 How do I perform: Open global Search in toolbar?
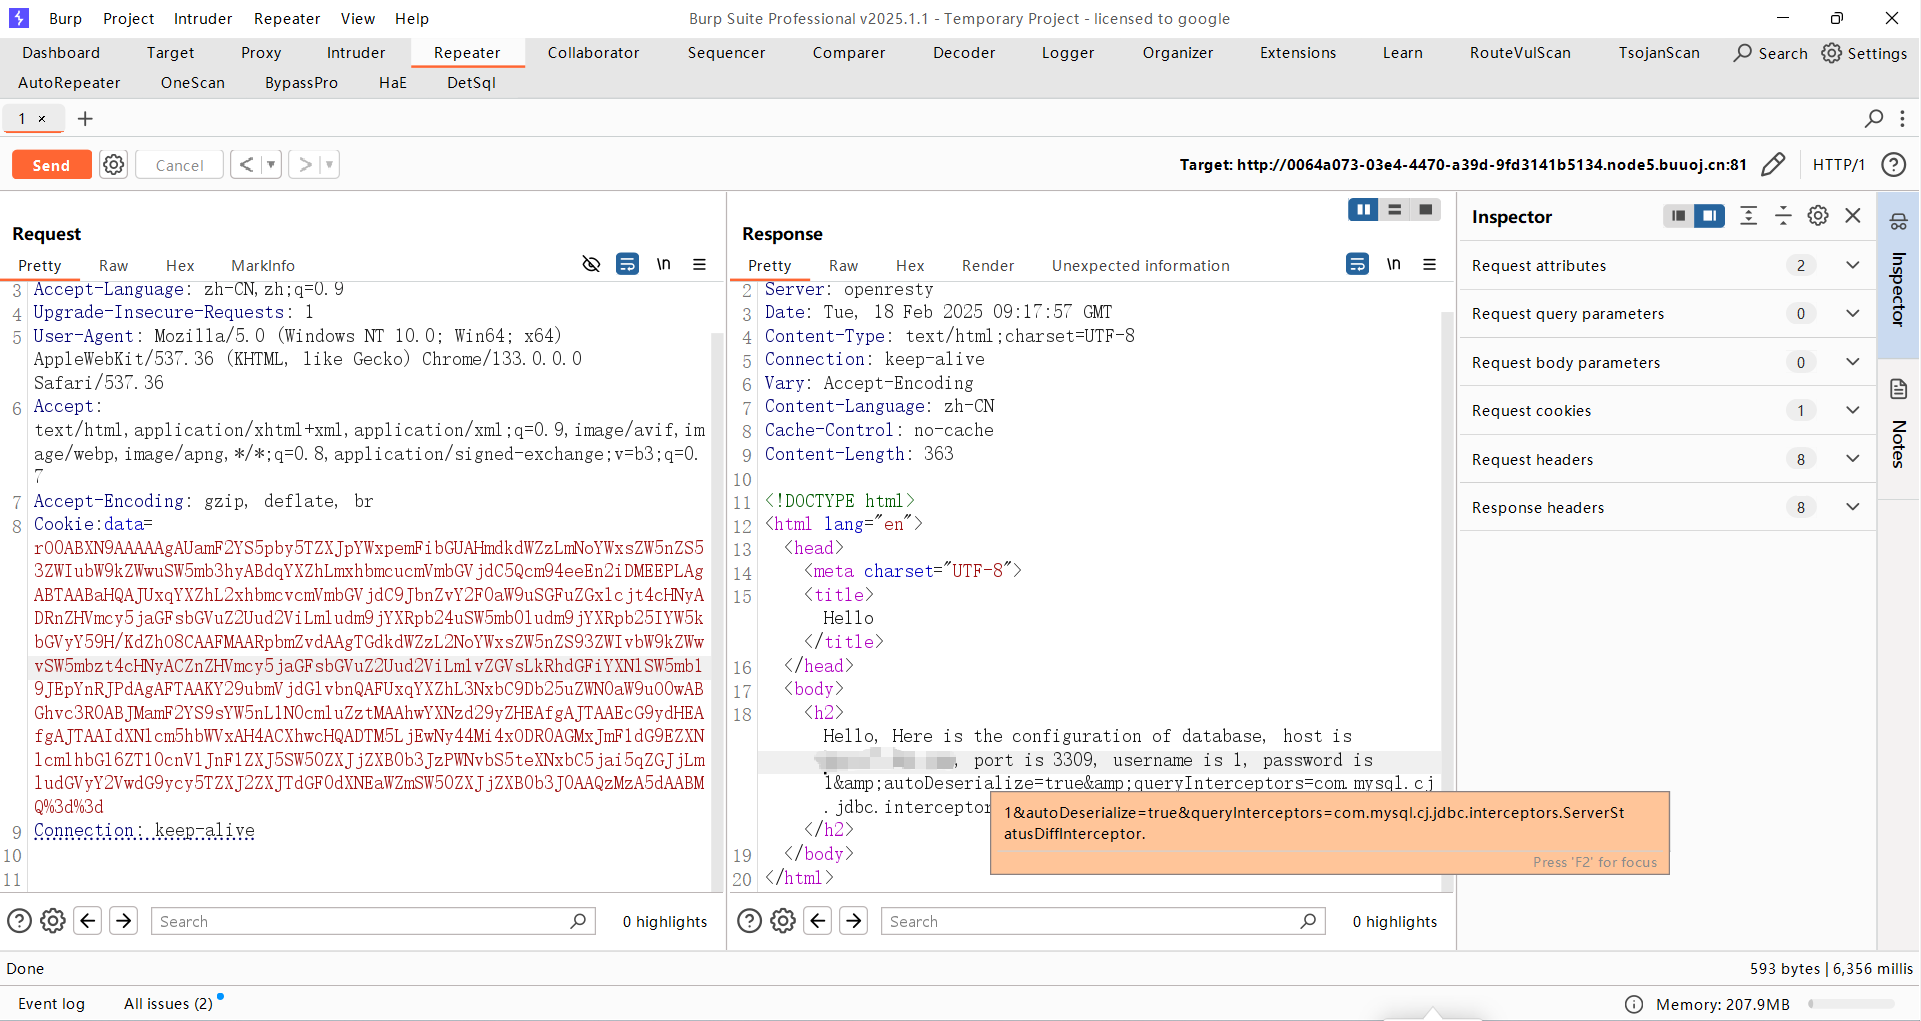pos(1771,53)
